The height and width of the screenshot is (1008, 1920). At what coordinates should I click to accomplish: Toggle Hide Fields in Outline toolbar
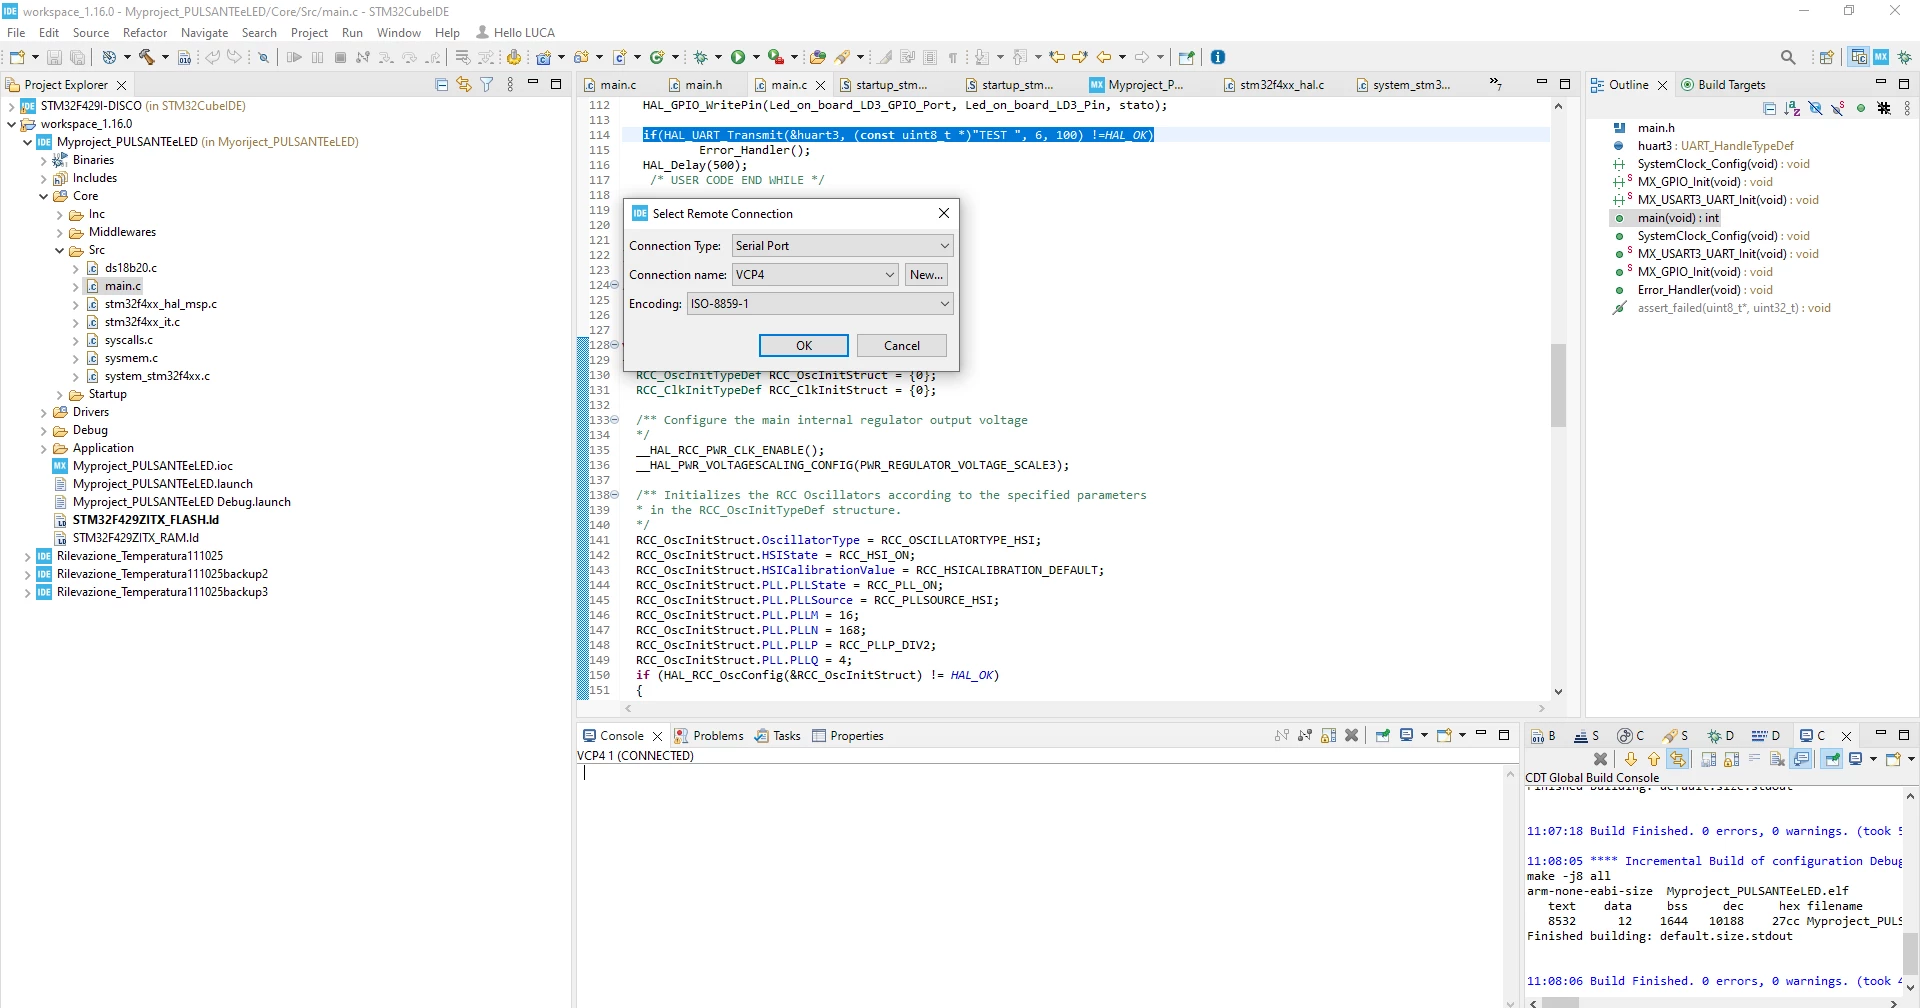pos(1815,108)
